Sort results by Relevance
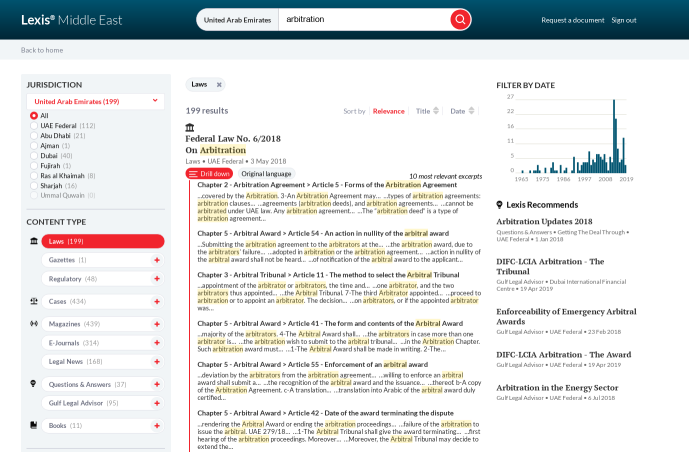Viewport: 689px width, 452px height. coord(388,111)
